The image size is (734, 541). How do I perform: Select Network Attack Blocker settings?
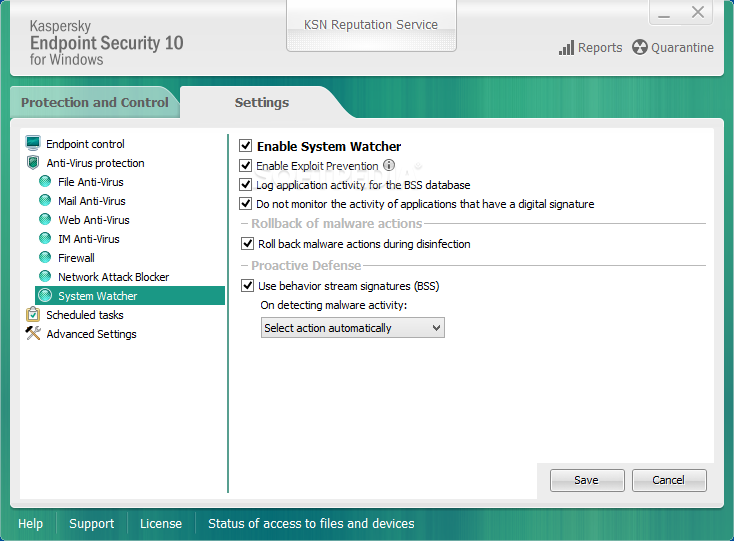(x=113, y=277)
